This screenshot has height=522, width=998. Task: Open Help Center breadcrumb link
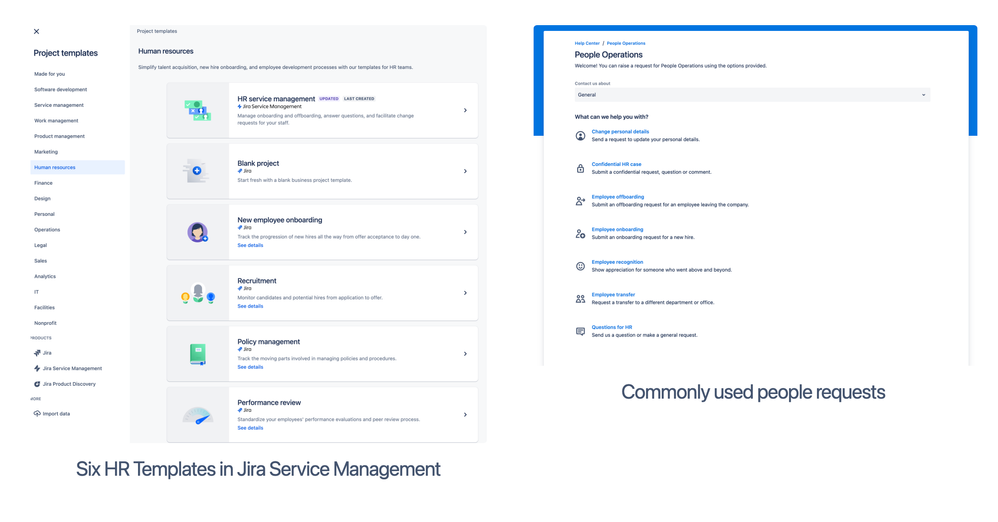pyautogui.click(x=587, y=43)
